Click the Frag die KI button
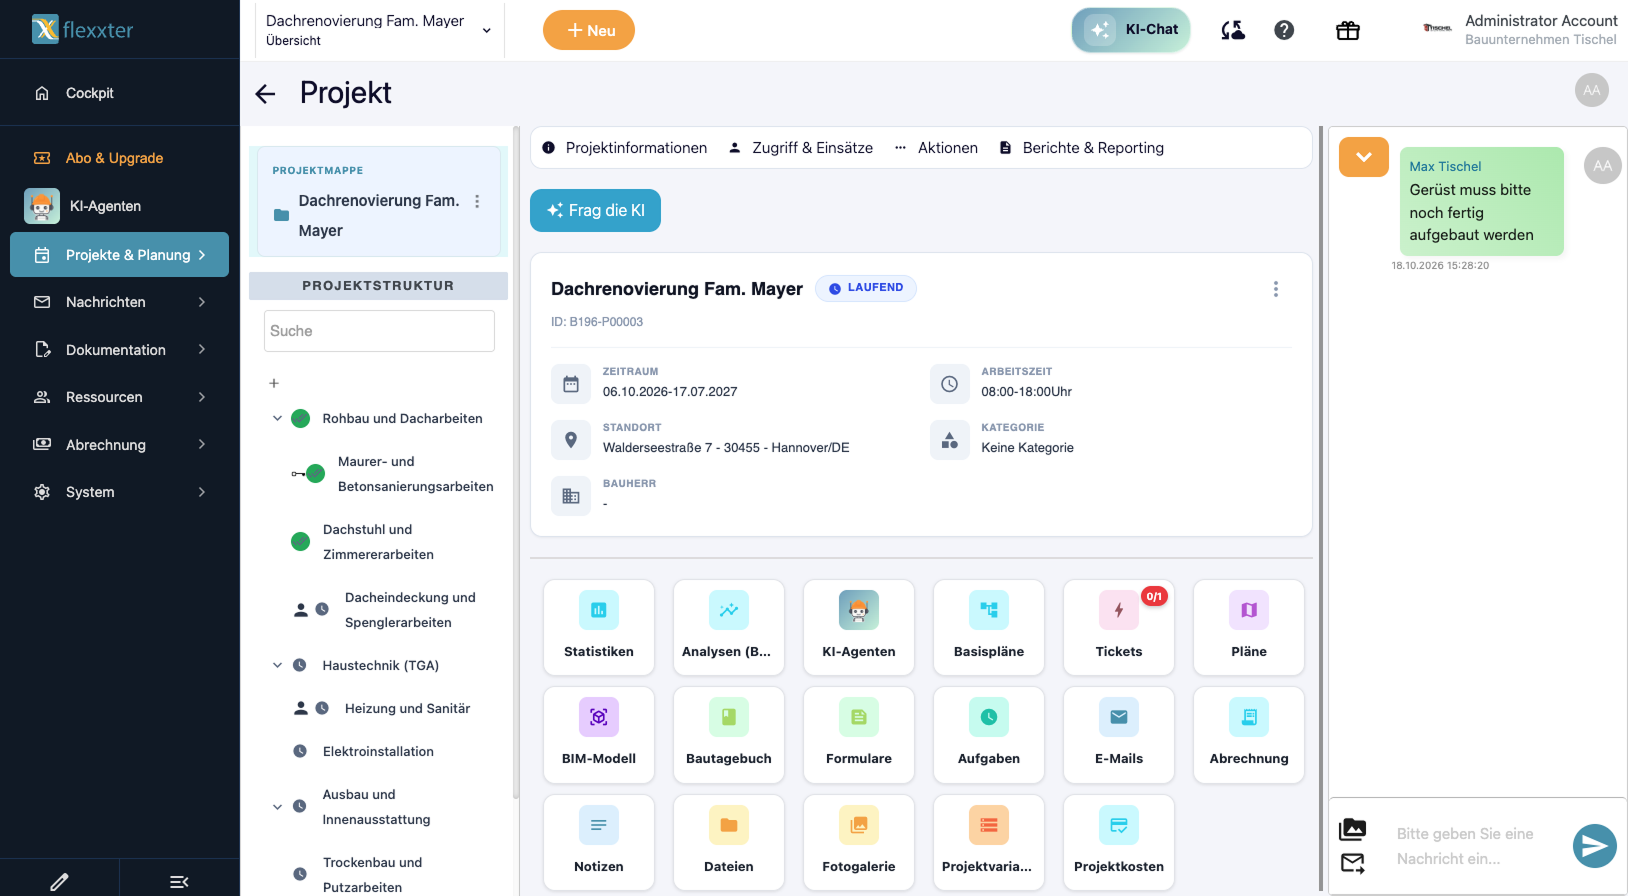The height and width of the screenshot is (896, 1628). click(x=595, y=210)
